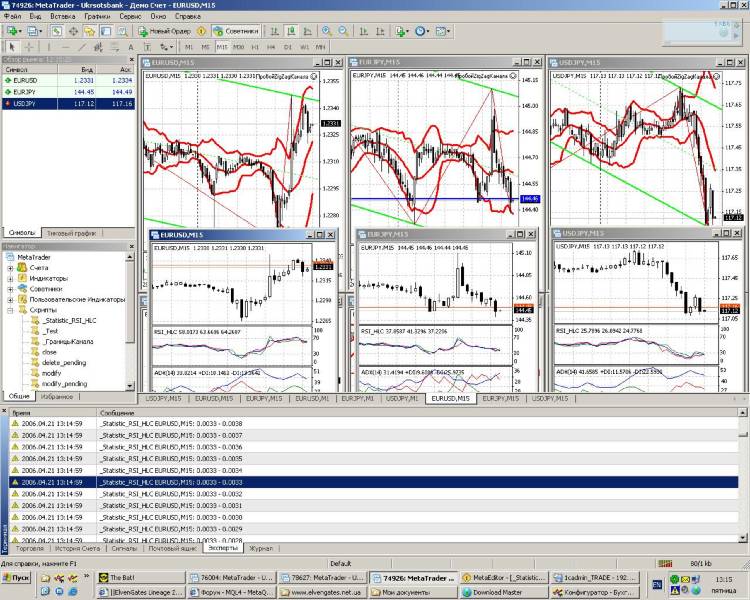Image resolution: width=750 pixels, height=600 pixels.
Task: Collapse the Скрипты node in Navigator
Action: click(10, 310)
